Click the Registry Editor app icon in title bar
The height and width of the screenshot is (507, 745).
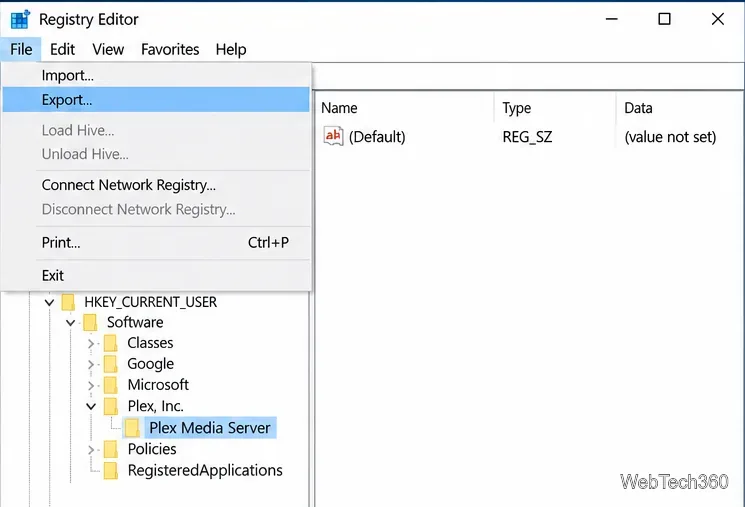click(x=20, y=19)
